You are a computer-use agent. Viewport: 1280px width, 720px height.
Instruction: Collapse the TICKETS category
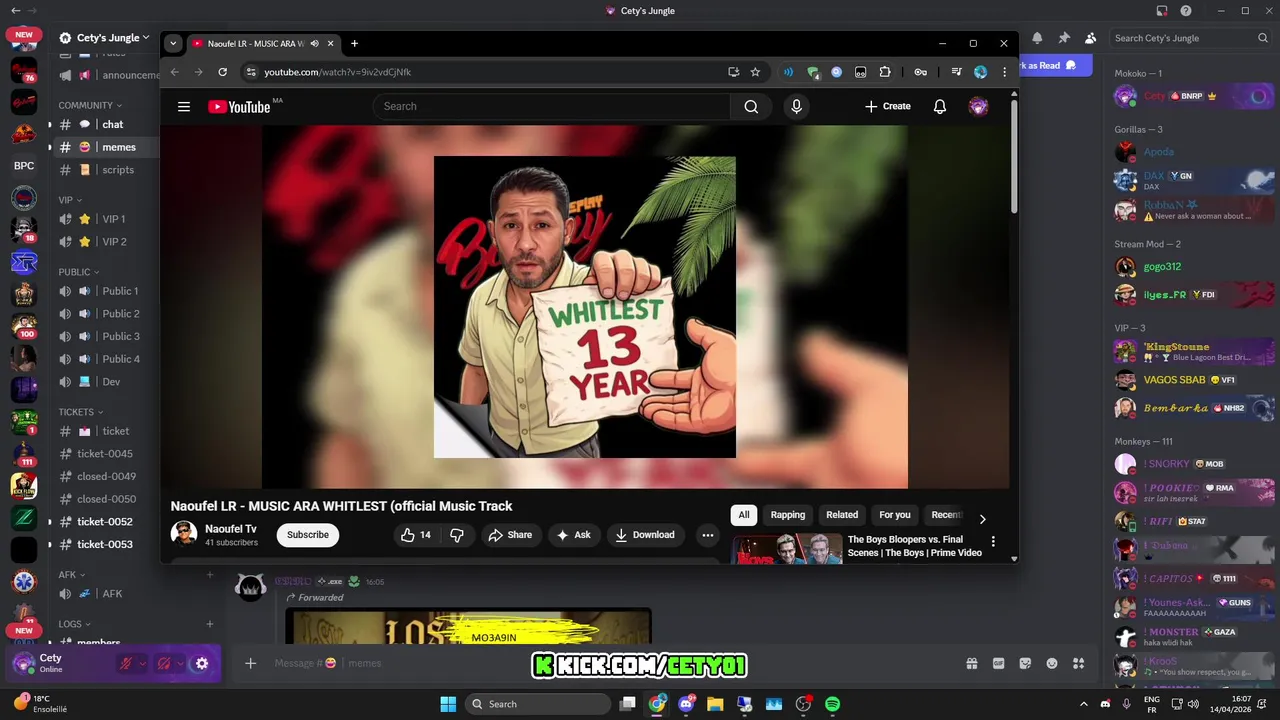pos(81,412)
